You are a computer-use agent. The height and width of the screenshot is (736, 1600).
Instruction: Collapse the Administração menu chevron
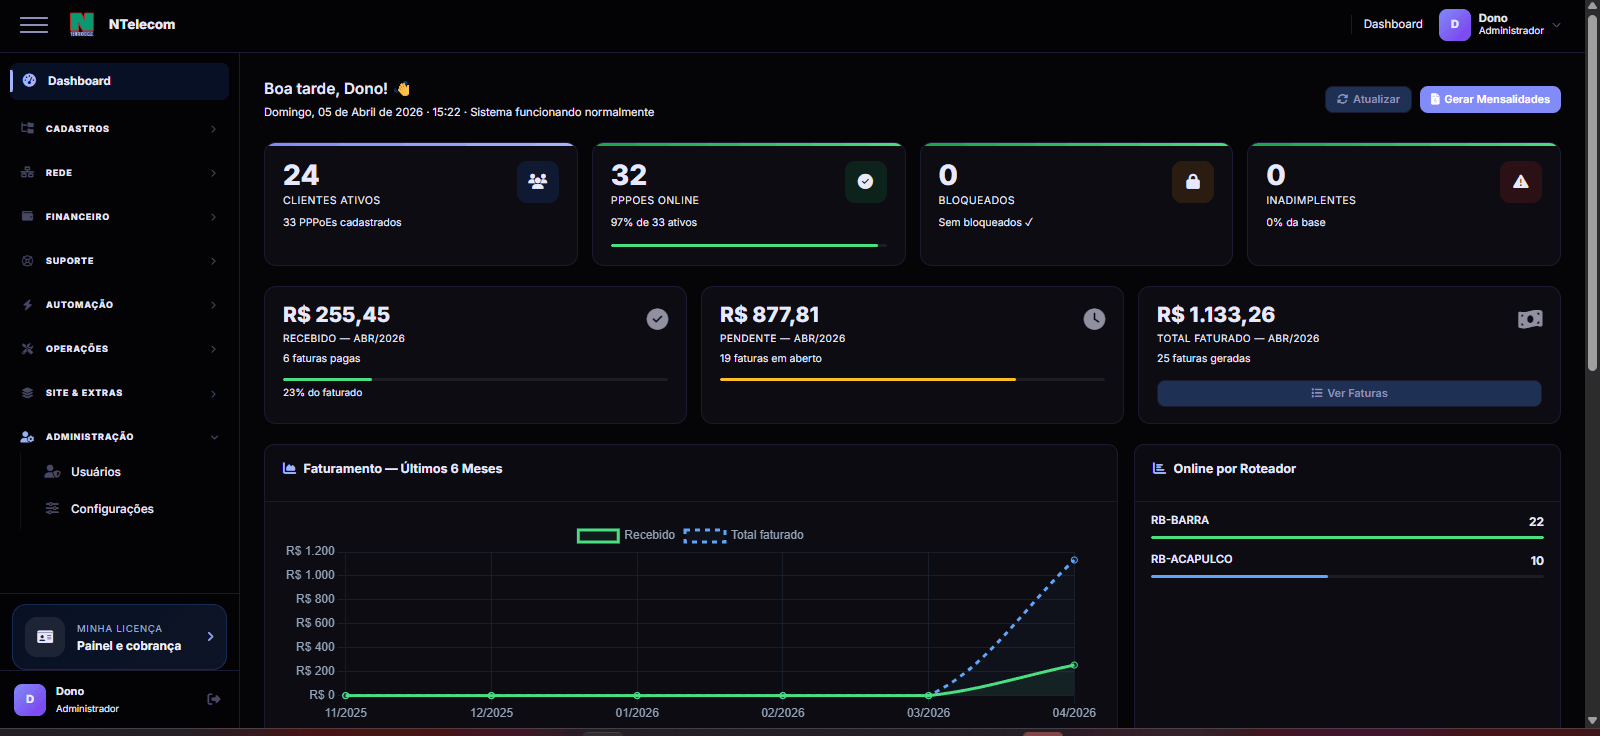pyautogui.click(x=214, y=437)
